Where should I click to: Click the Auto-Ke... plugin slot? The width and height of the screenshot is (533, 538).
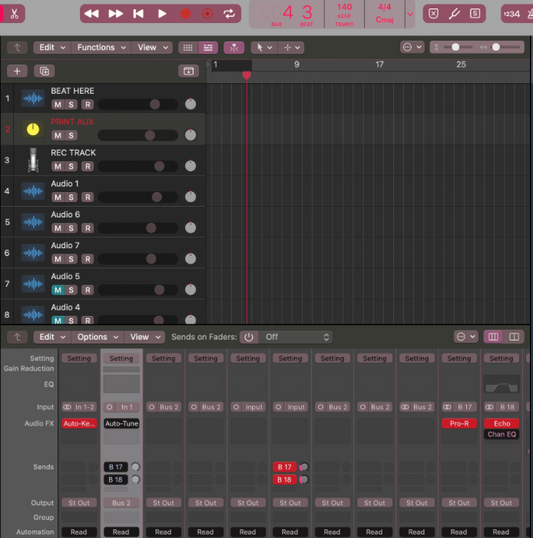pos(79,423)
